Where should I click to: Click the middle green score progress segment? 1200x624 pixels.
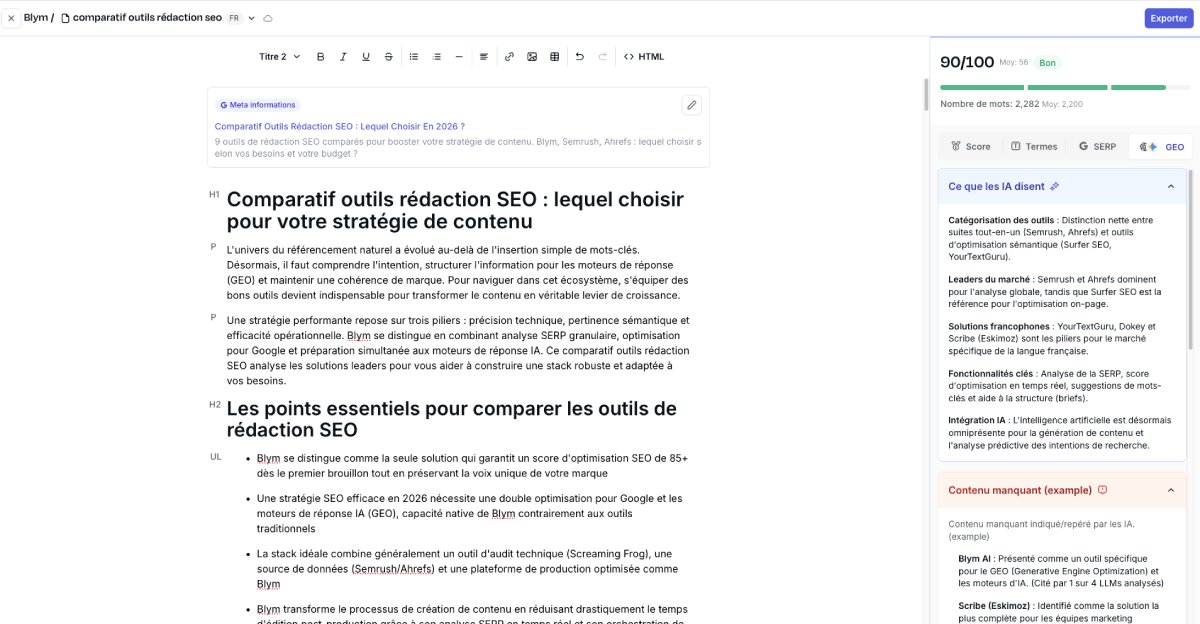[x=1066, y=87]
